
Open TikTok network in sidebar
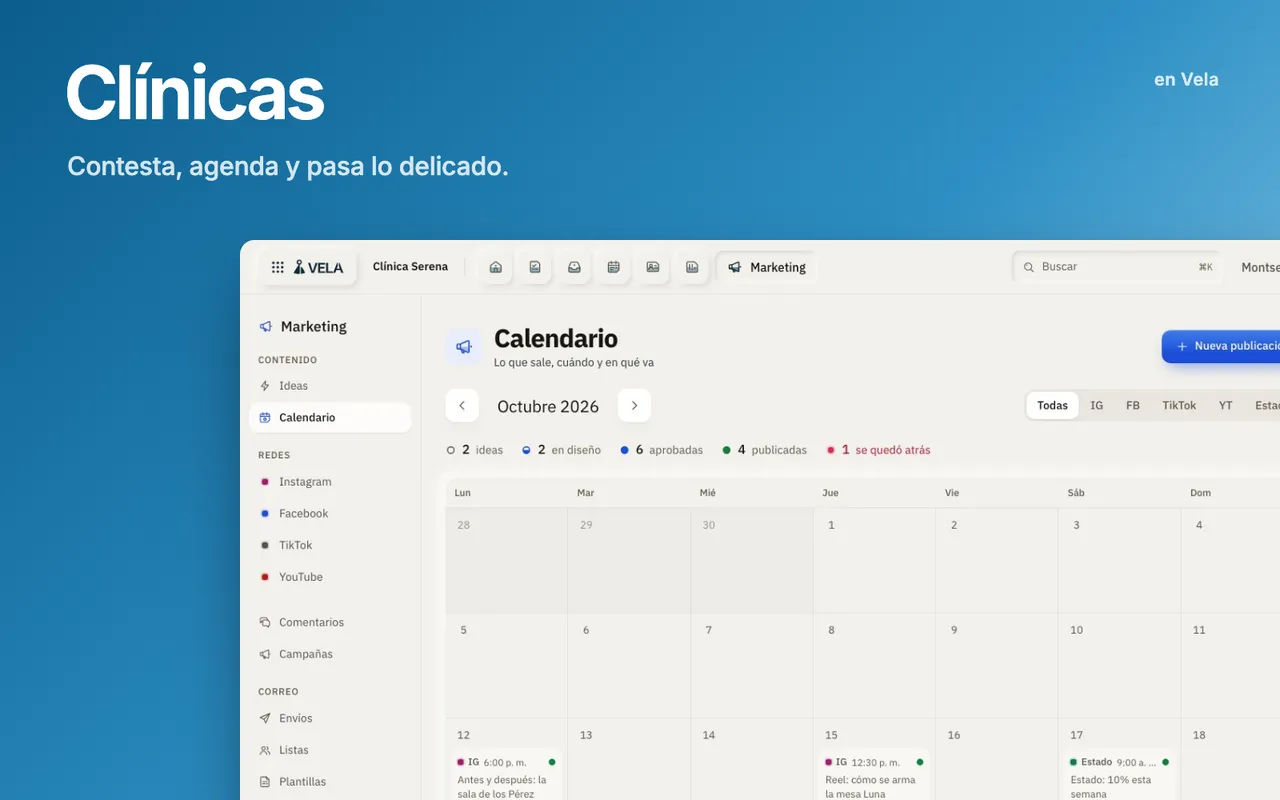pos(330,546)
